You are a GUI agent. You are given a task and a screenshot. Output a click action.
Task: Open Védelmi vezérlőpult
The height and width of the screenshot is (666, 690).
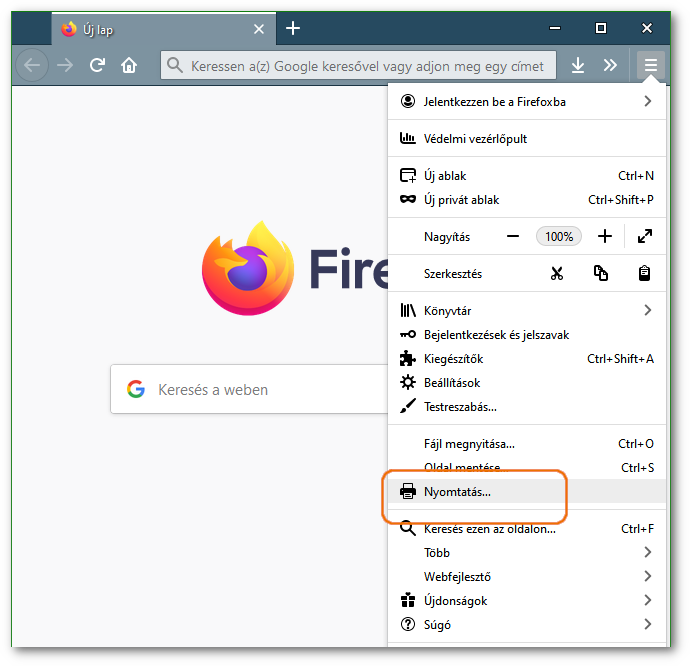pyautogui.click(x=527, y=139)
